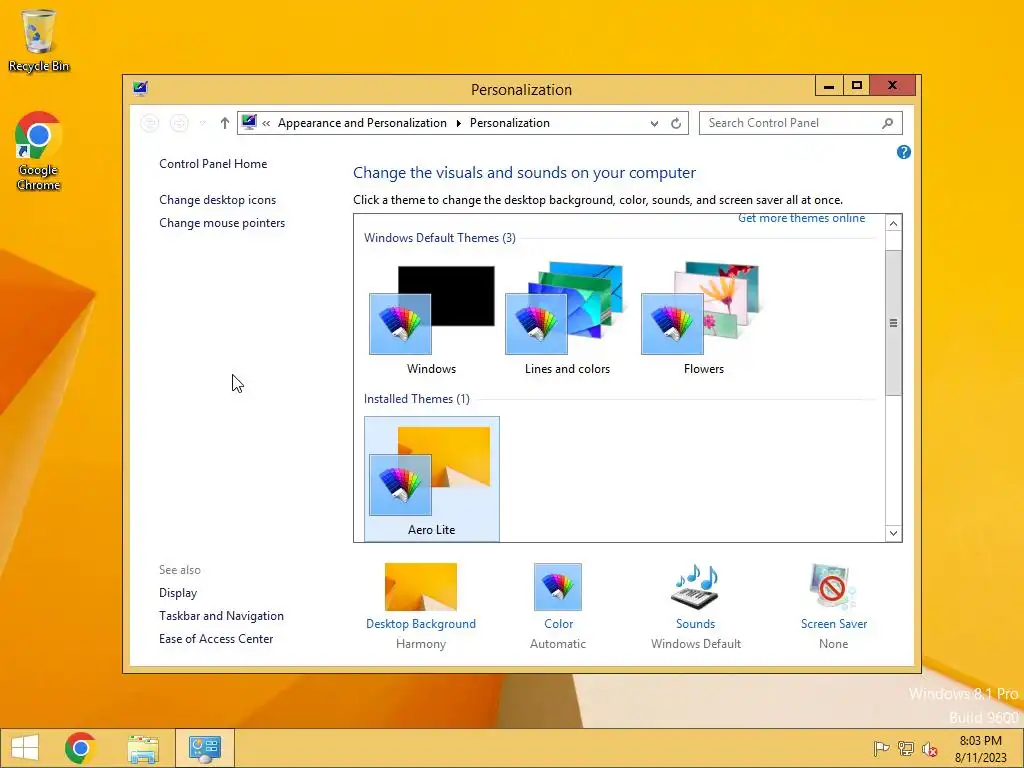The image size is (1024, 768).
Task: Click the Forward navigation arrow
Action: coord(179,123)
